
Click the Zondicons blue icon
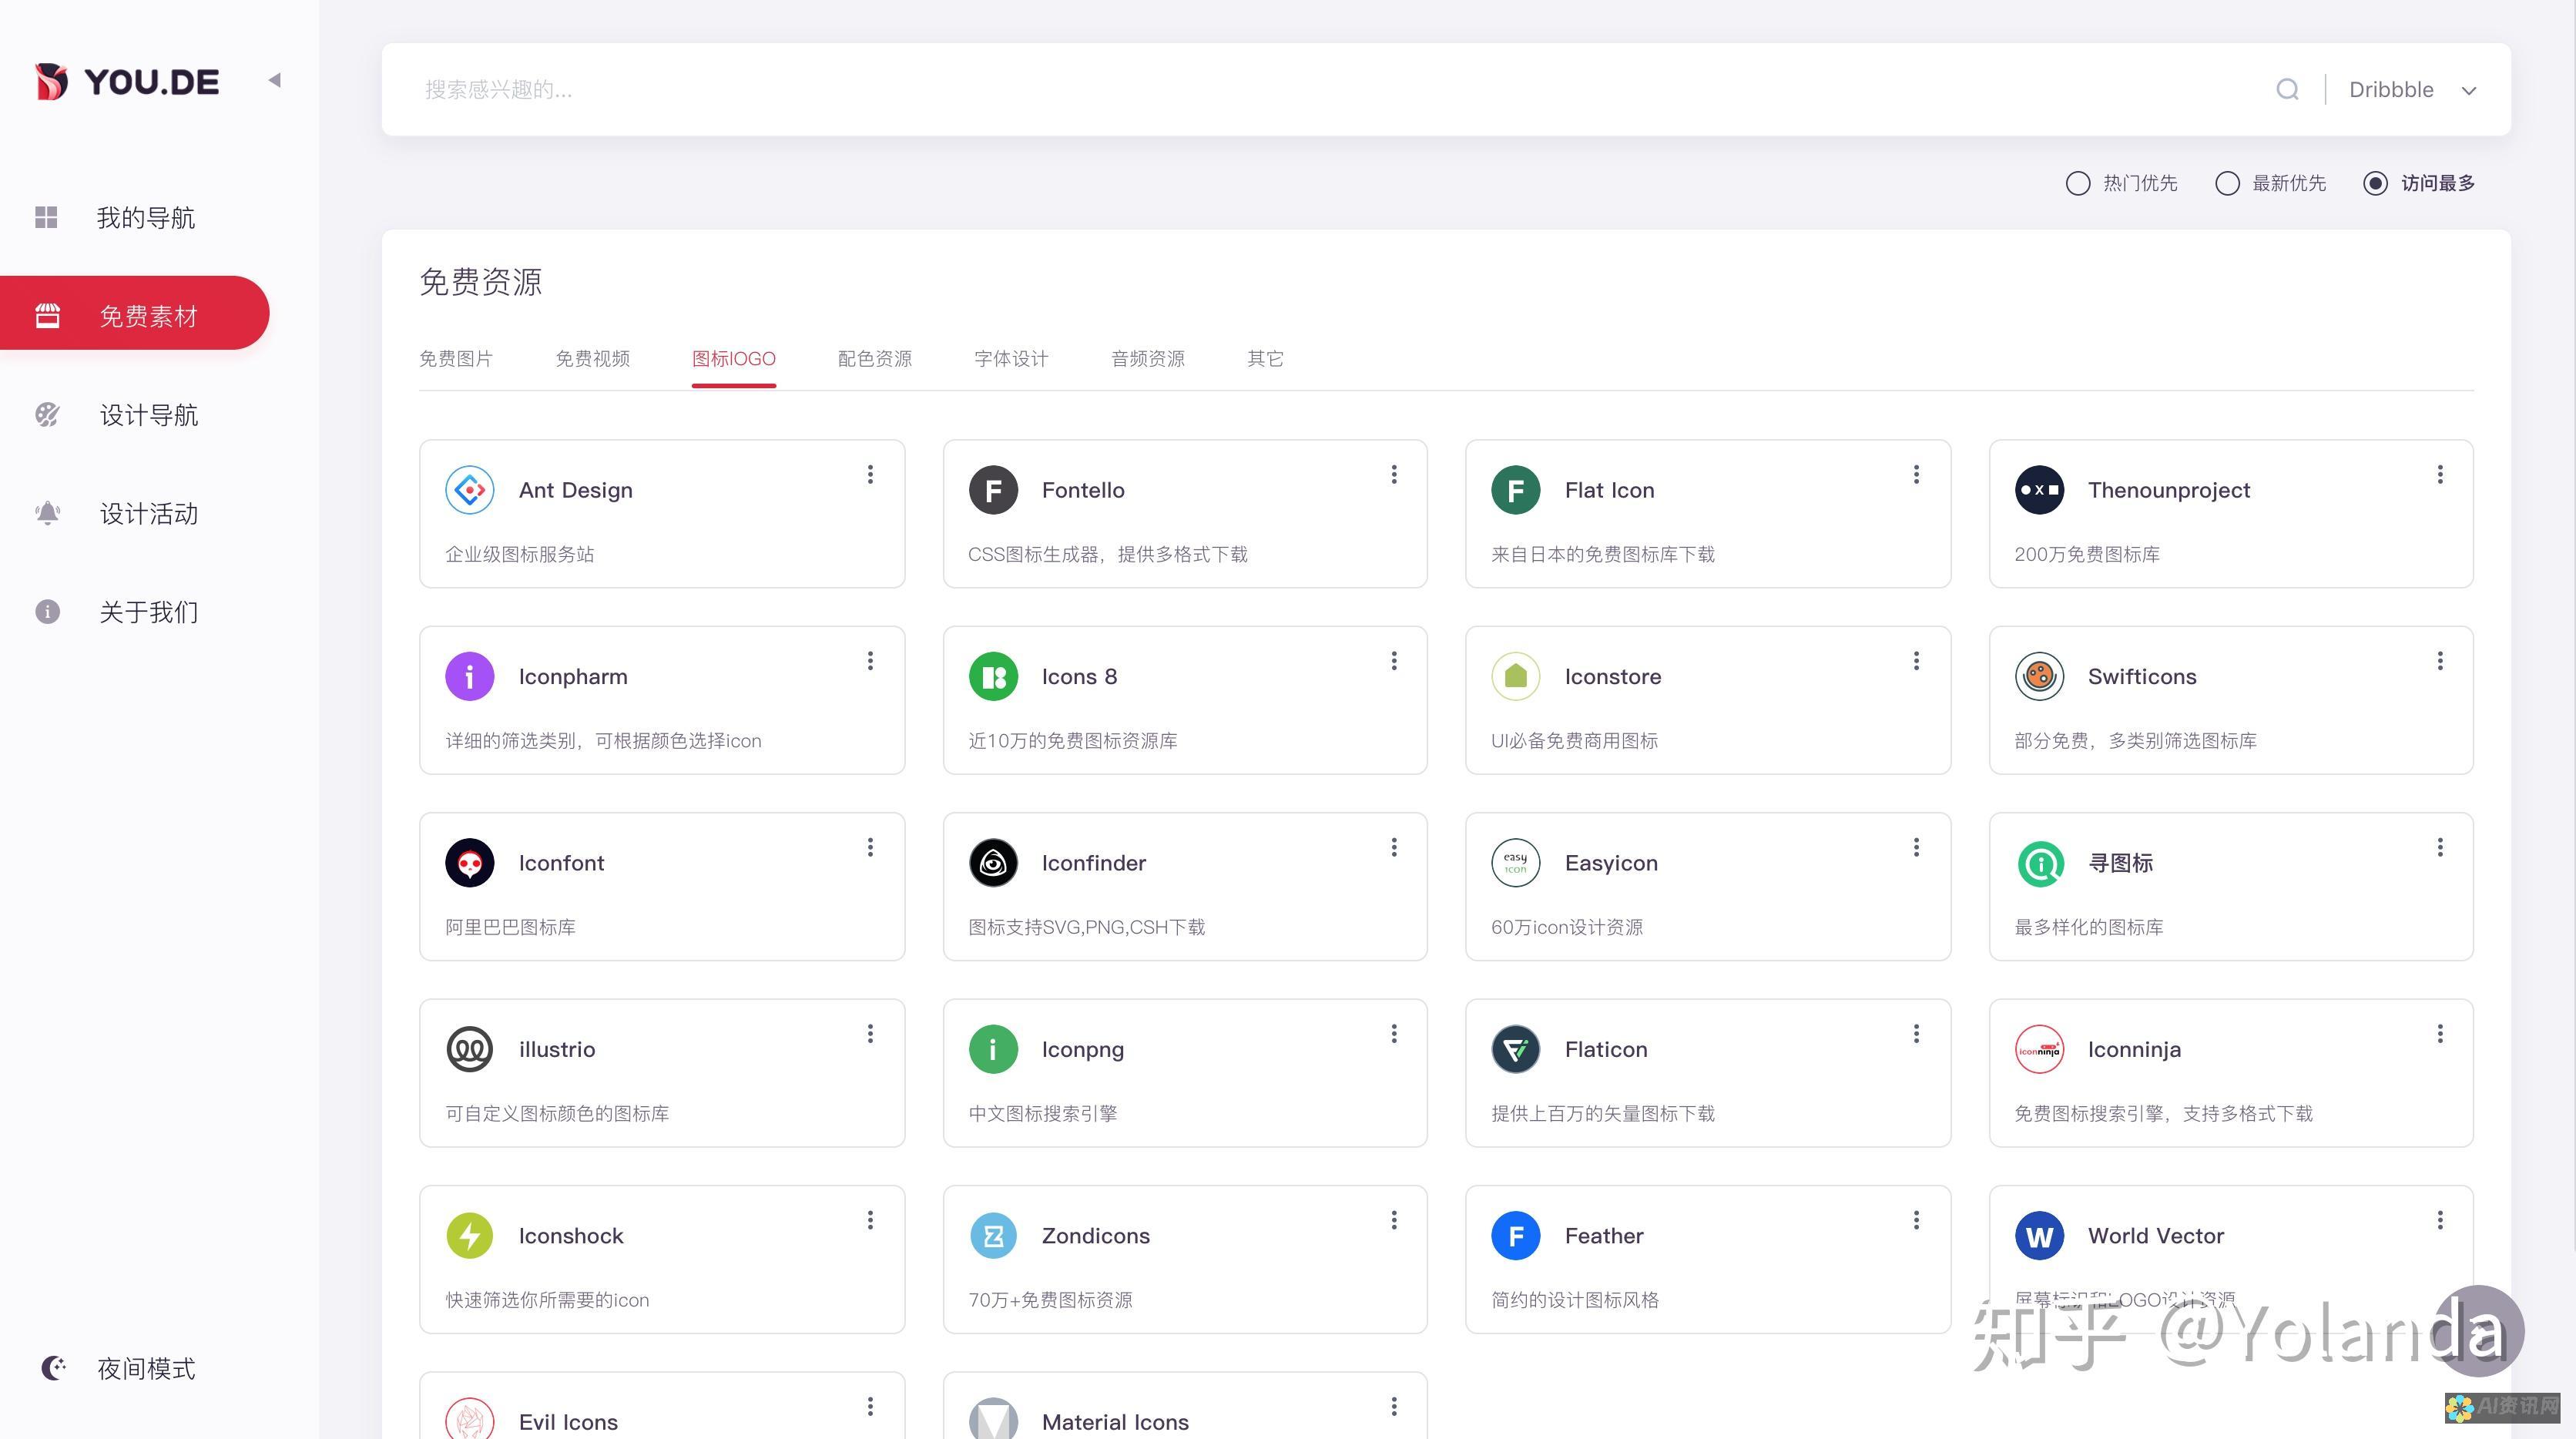point(993,1236)
